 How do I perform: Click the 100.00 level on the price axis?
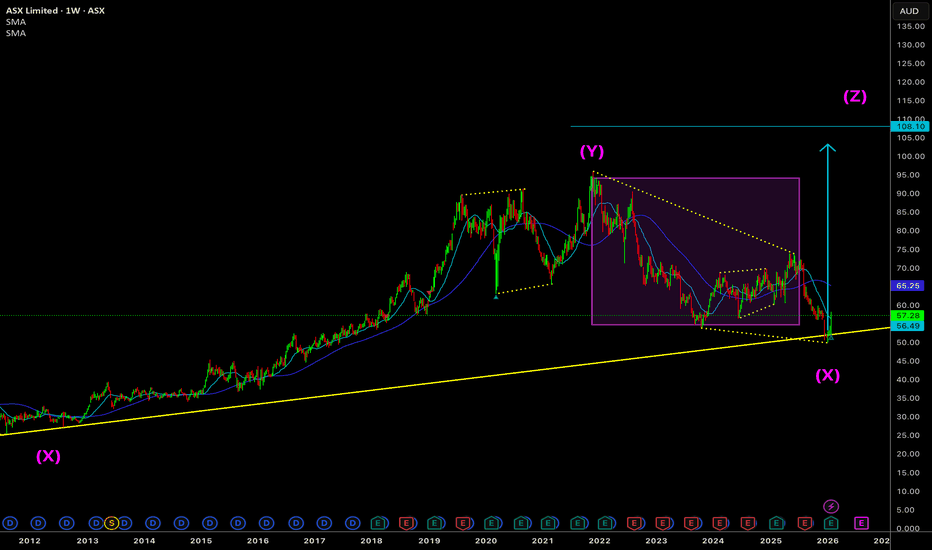click(x=909, y=156)
